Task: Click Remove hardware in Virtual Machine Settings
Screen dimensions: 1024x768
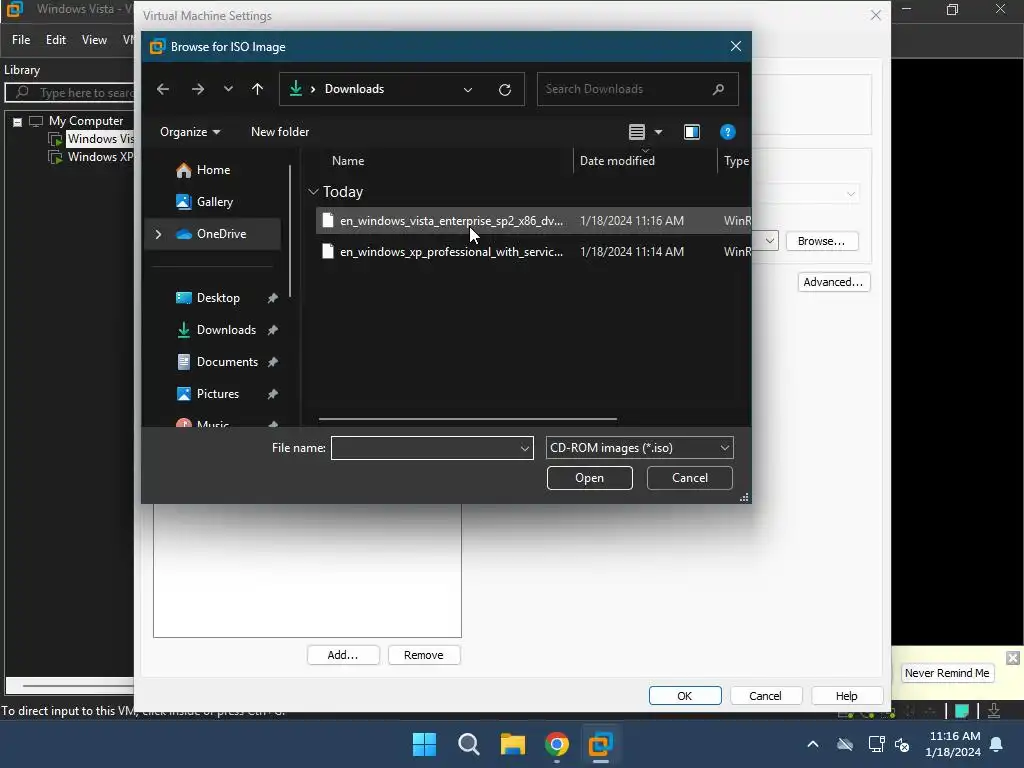Action: click(423, 655)
